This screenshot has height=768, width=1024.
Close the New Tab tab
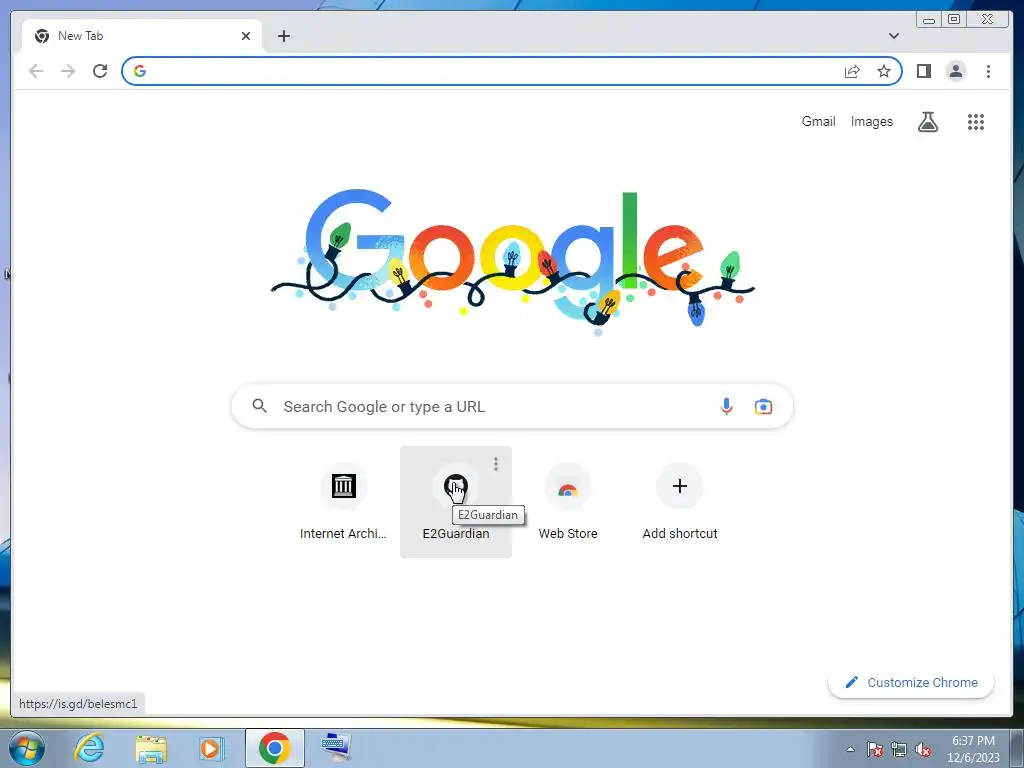coord(246,36)
